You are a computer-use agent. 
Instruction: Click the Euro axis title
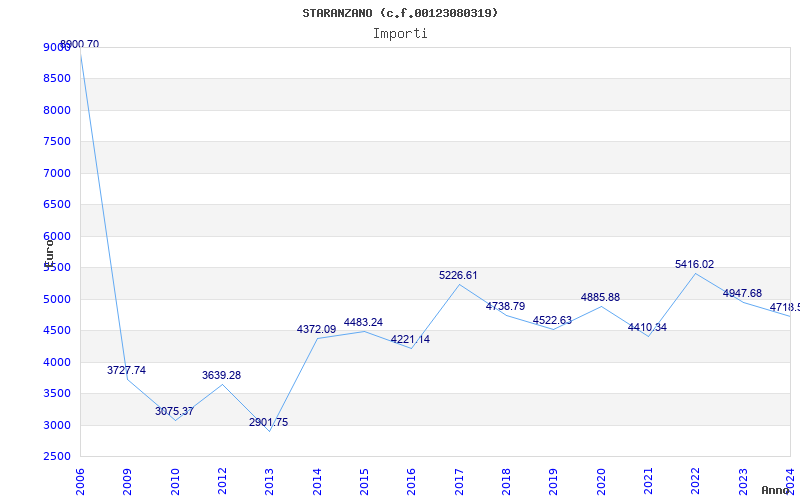[49, 253]
